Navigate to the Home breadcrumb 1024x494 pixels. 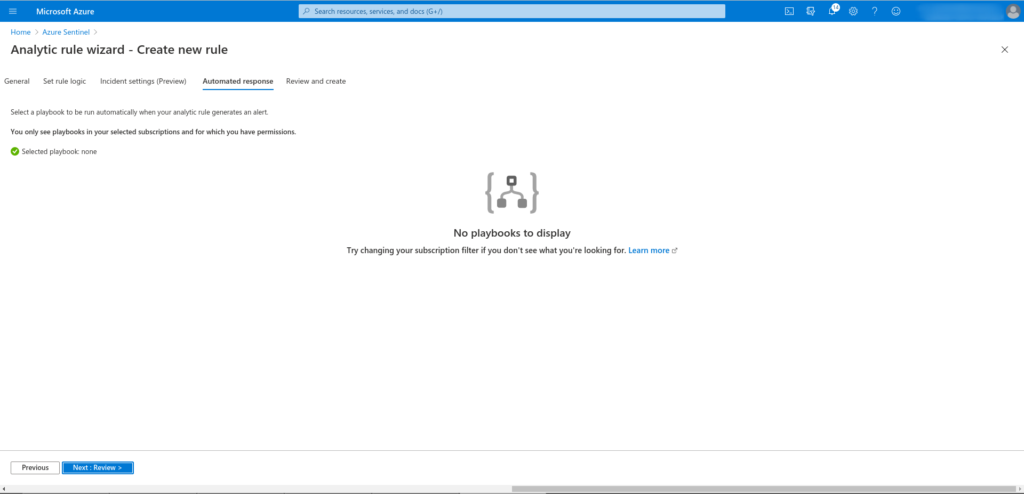tap(20, 32)
